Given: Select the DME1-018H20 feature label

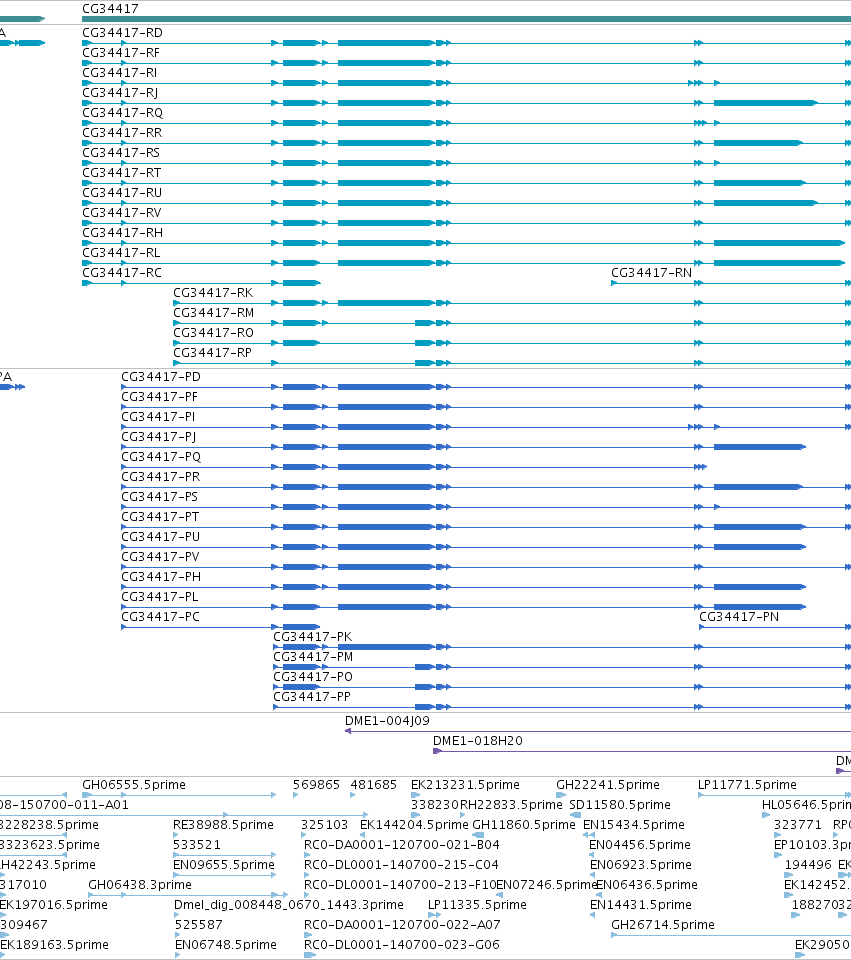Looking at the screenshot, I should [x=478, y=741].
